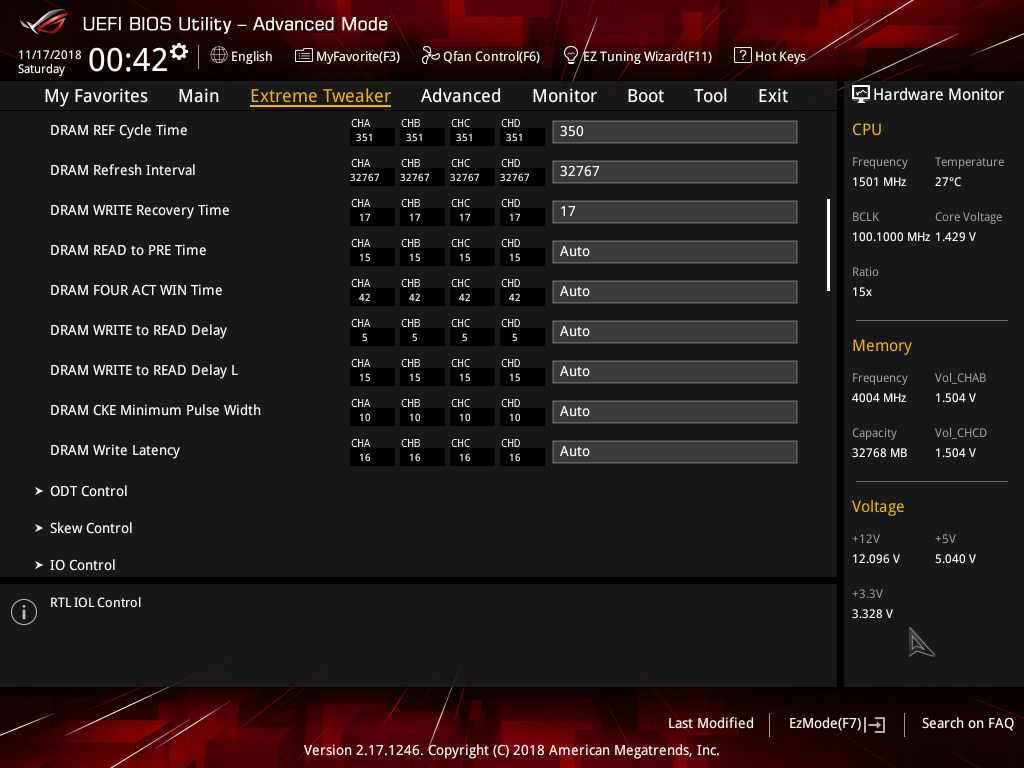Switch to the Advanced tab

460,96
